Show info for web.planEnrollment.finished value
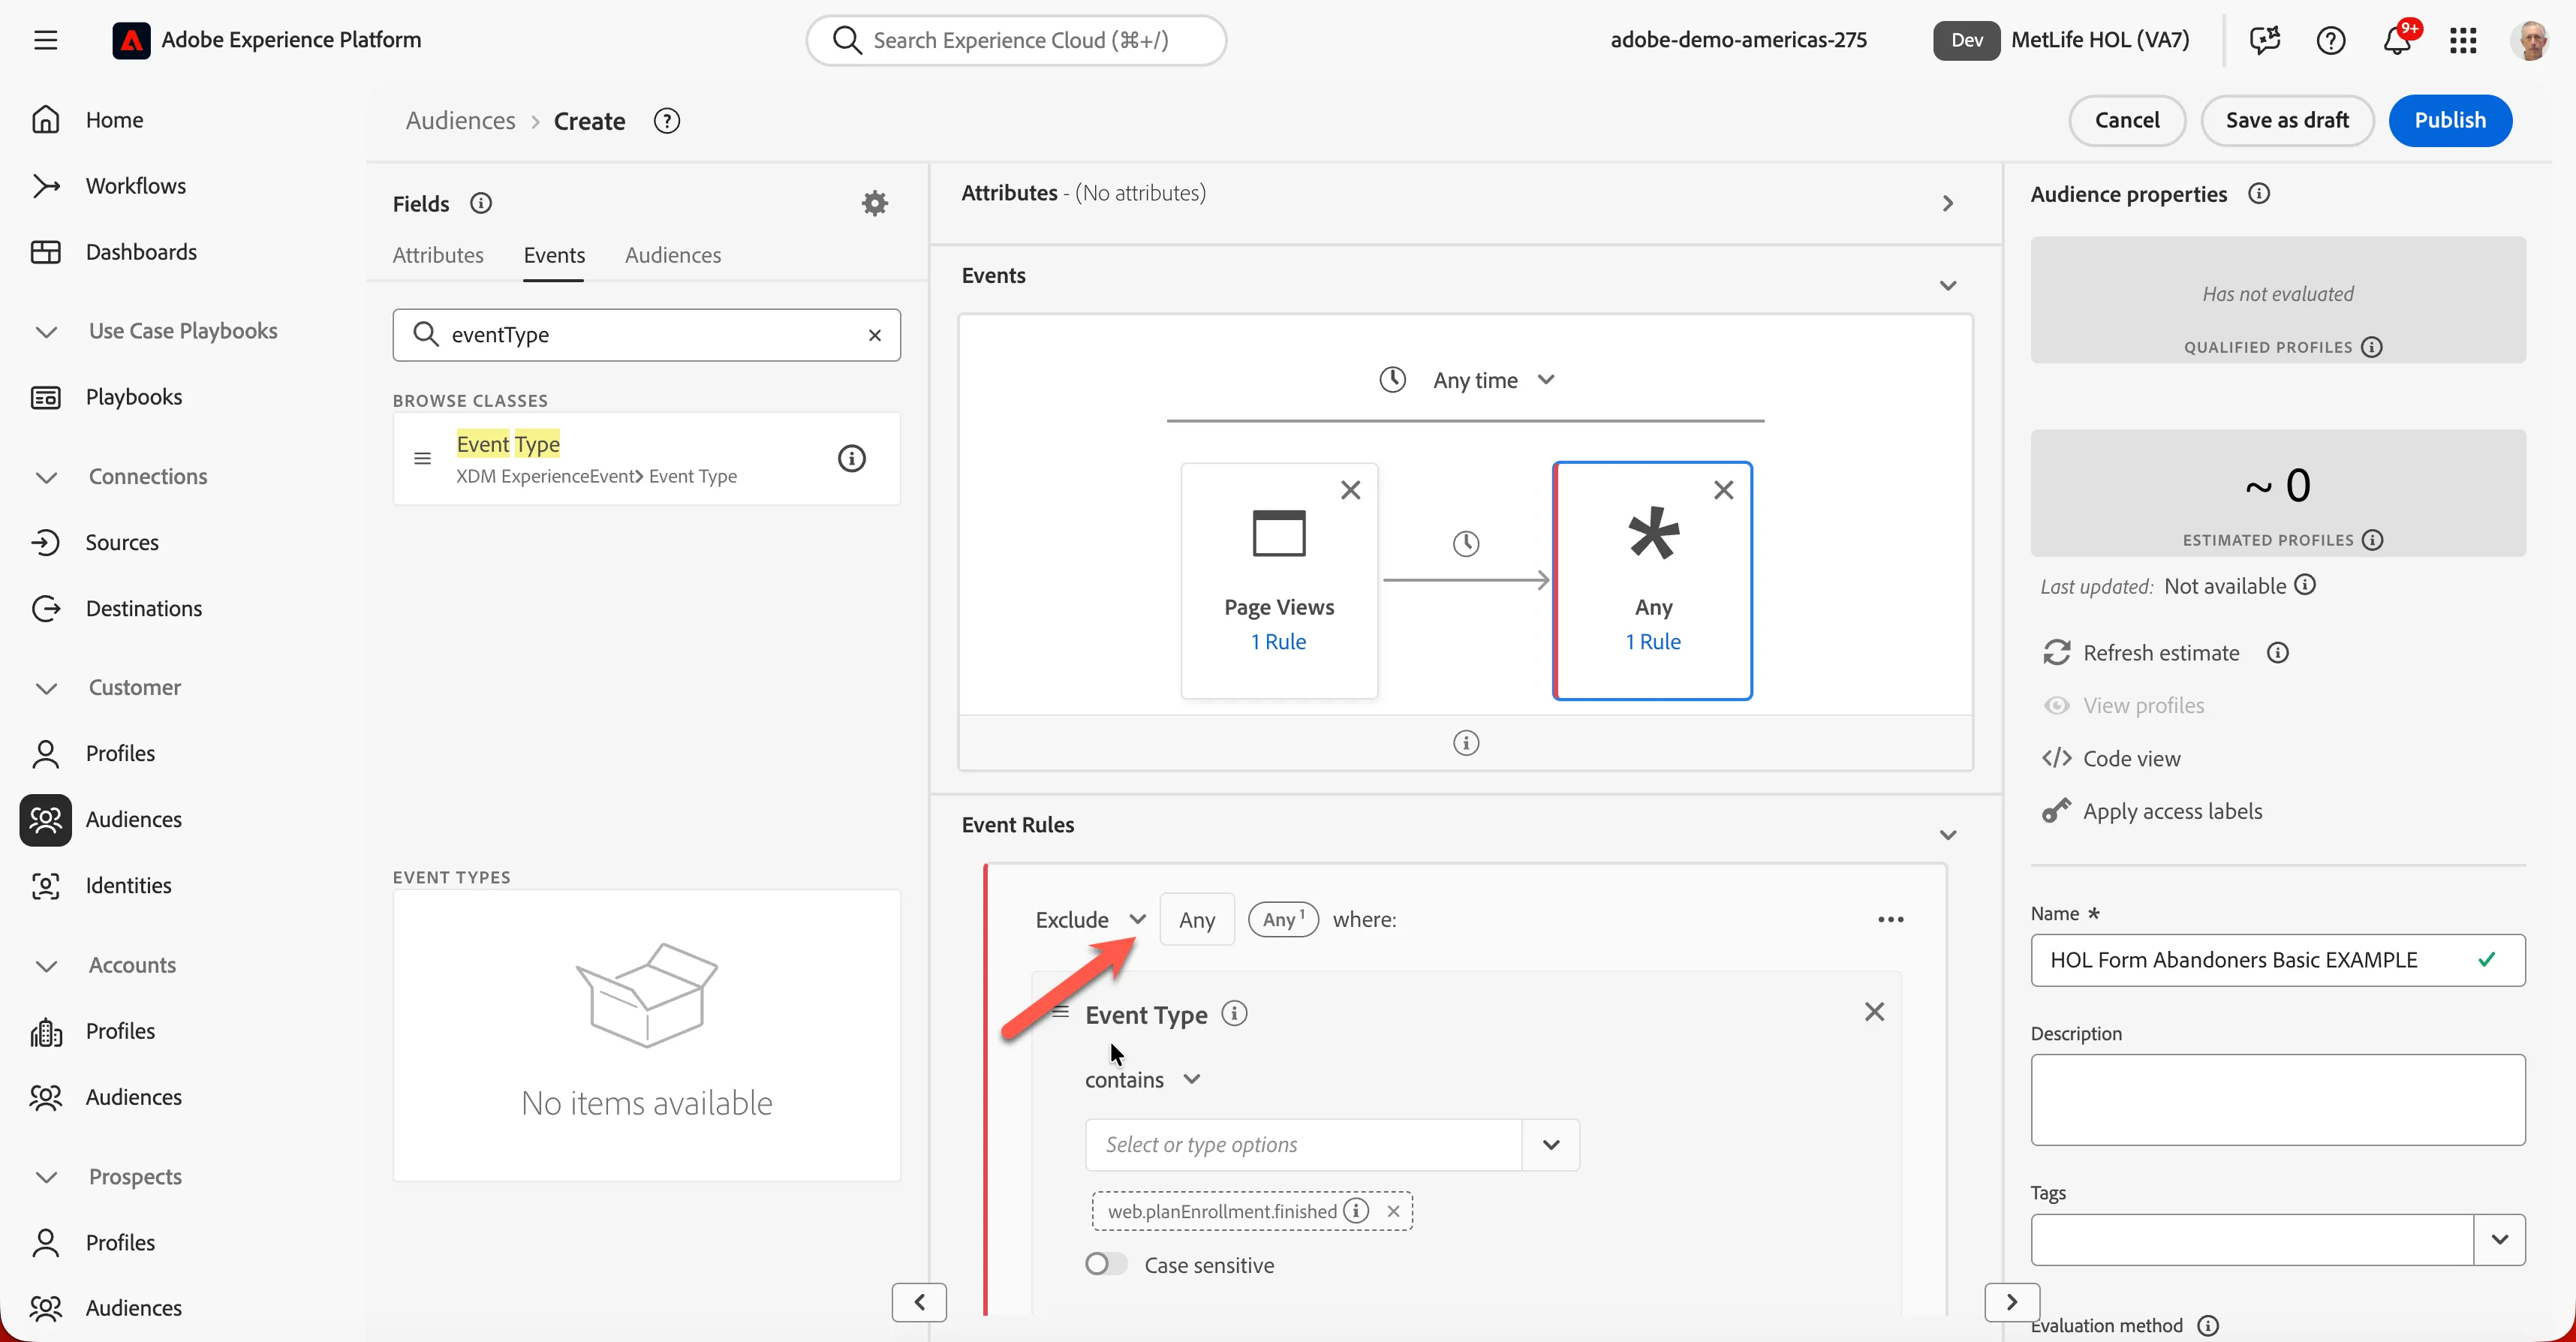The width and height of the screenshot is (2576, 1342). tap(1357, 1211)
